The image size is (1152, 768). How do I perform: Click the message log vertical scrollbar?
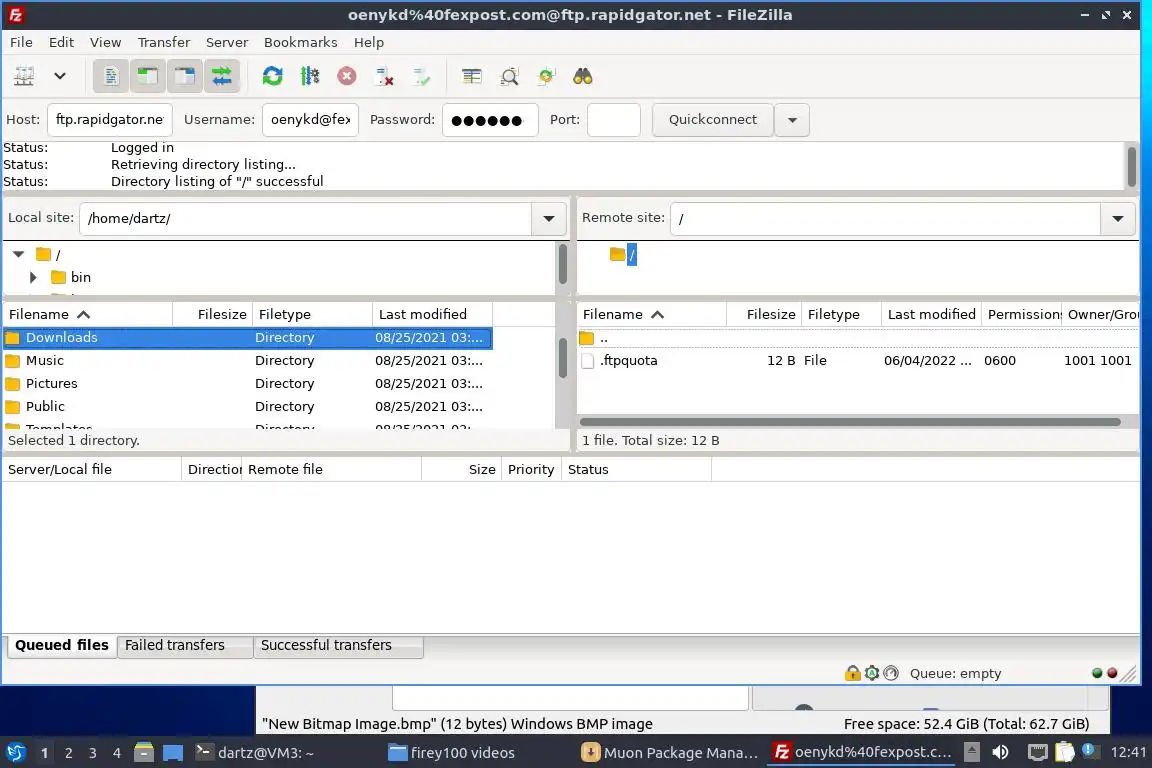pyautogui.click(x=1131, y=165)
